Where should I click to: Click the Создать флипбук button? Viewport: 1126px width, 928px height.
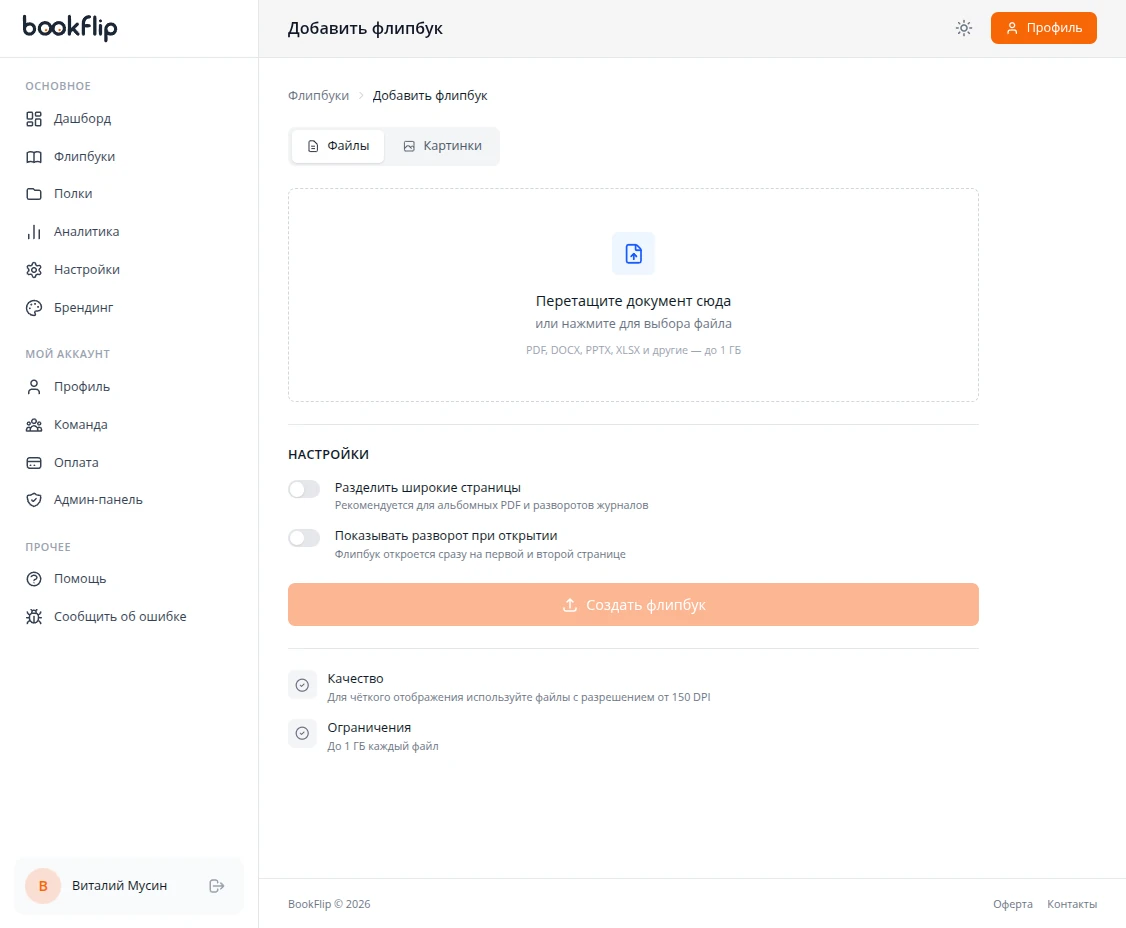tap(633, 605)
